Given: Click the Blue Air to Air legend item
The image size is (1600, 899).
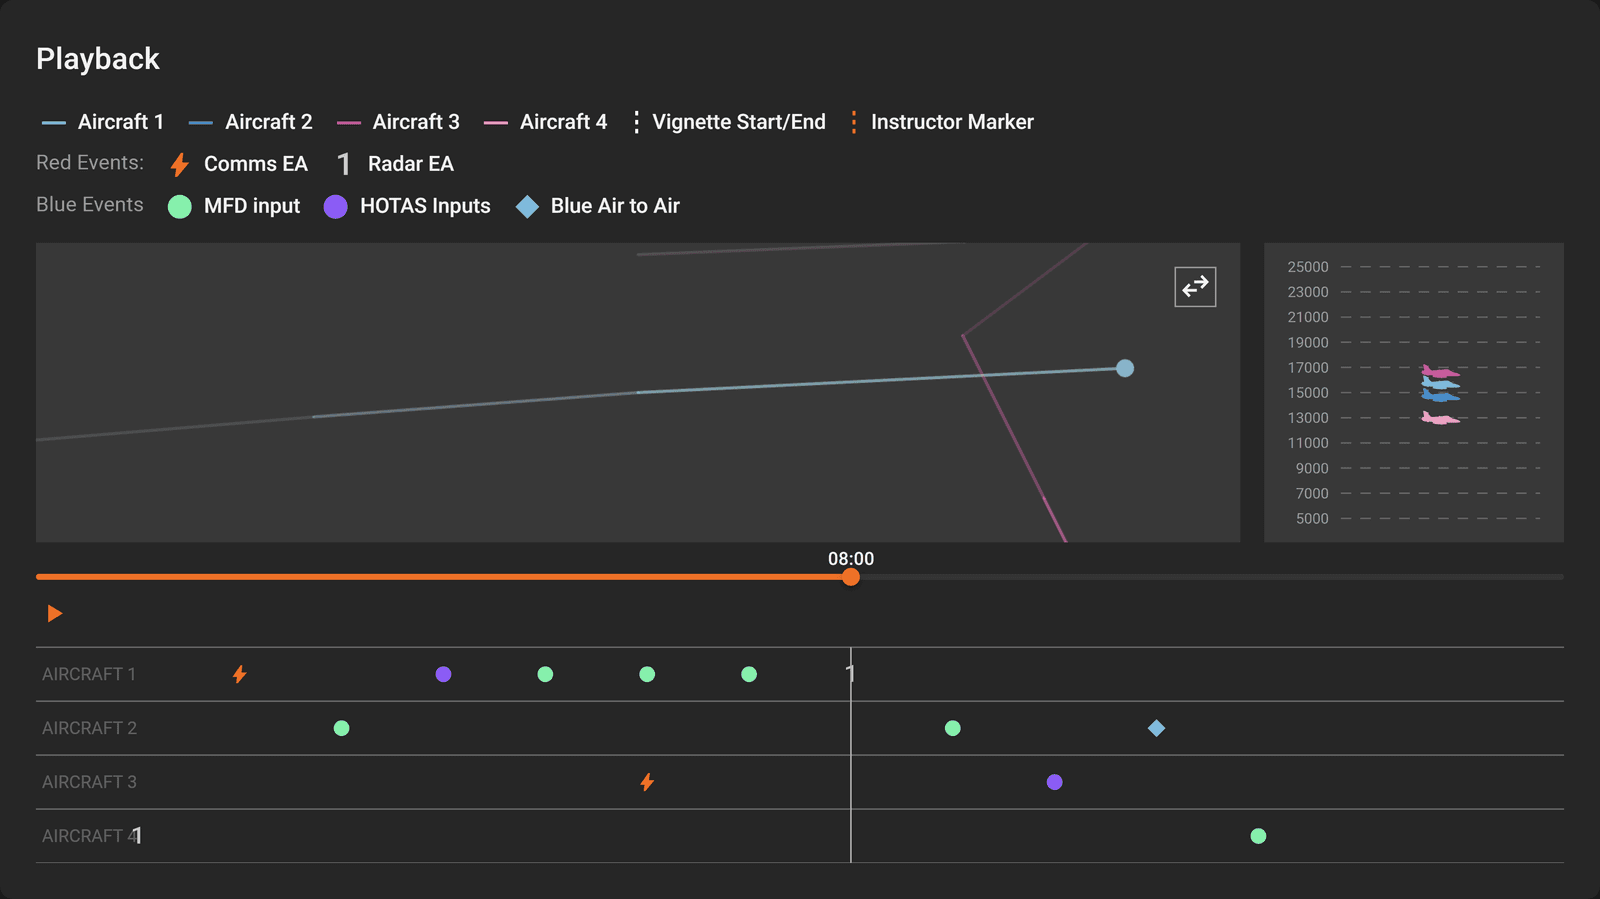Looking at the screenshot, I should coord(597,206).
